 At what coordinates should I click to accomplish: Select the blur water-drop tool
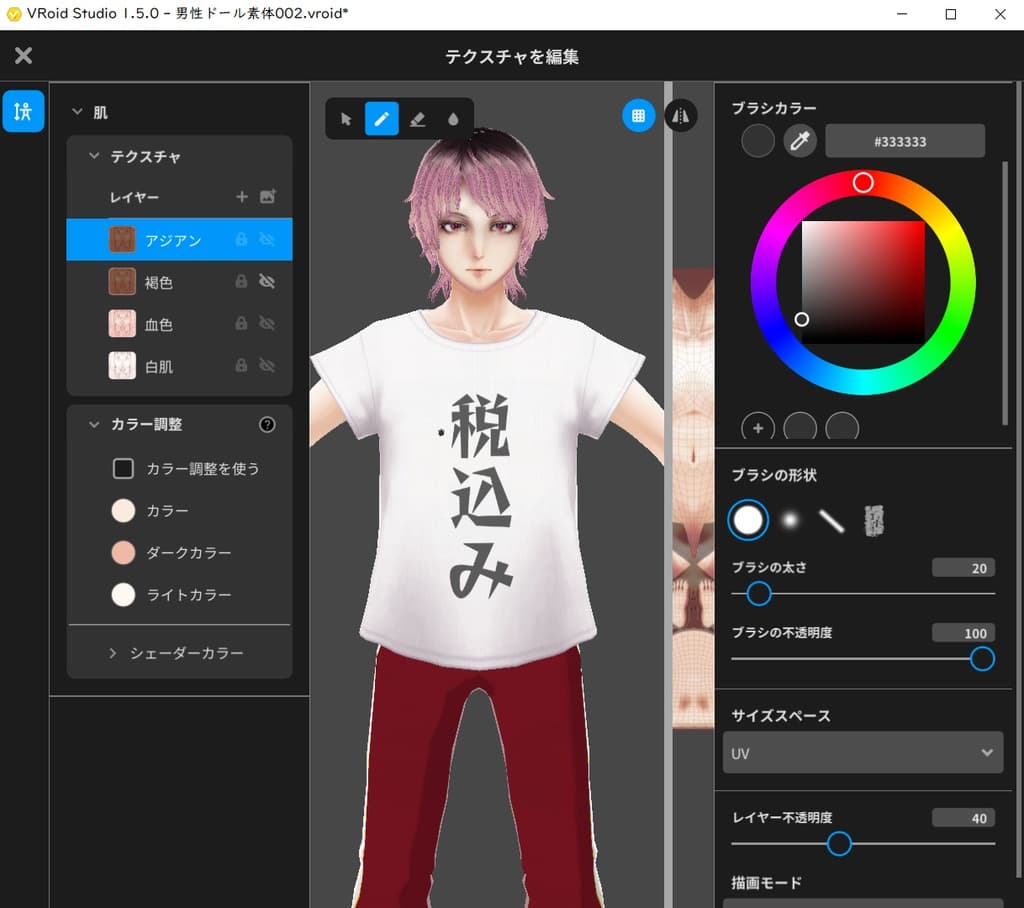click(x=455, y=119)
